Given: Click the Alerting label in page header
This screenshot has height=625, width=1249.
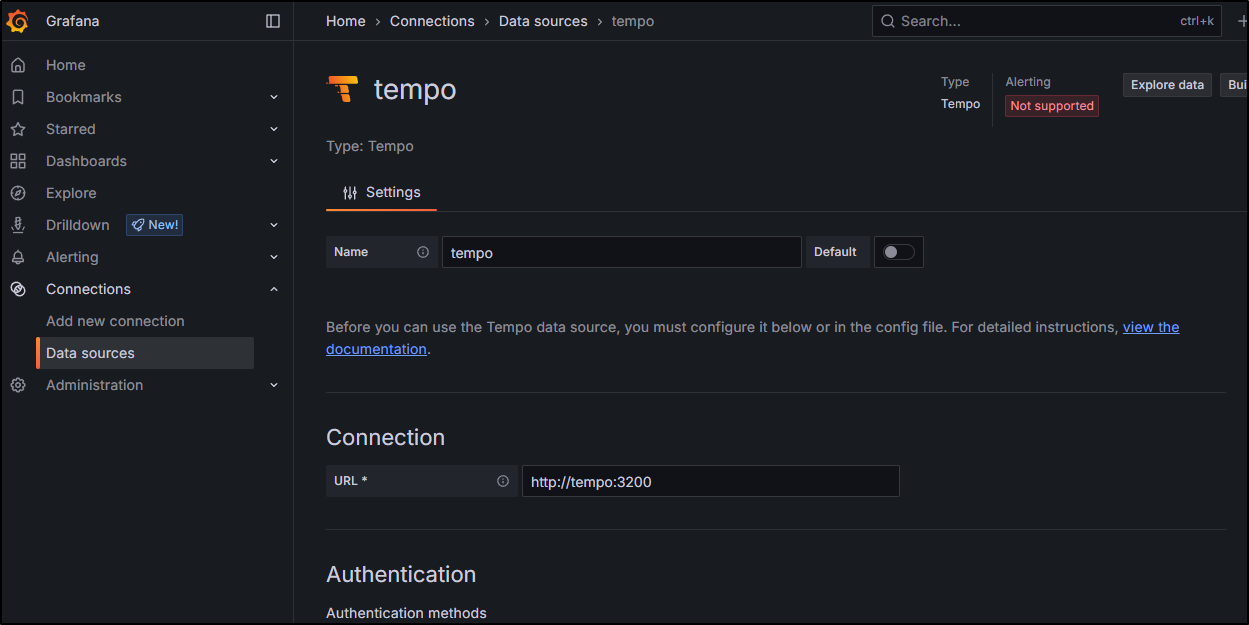Looking at the screenshot, I should click(x=1028, y=82).
